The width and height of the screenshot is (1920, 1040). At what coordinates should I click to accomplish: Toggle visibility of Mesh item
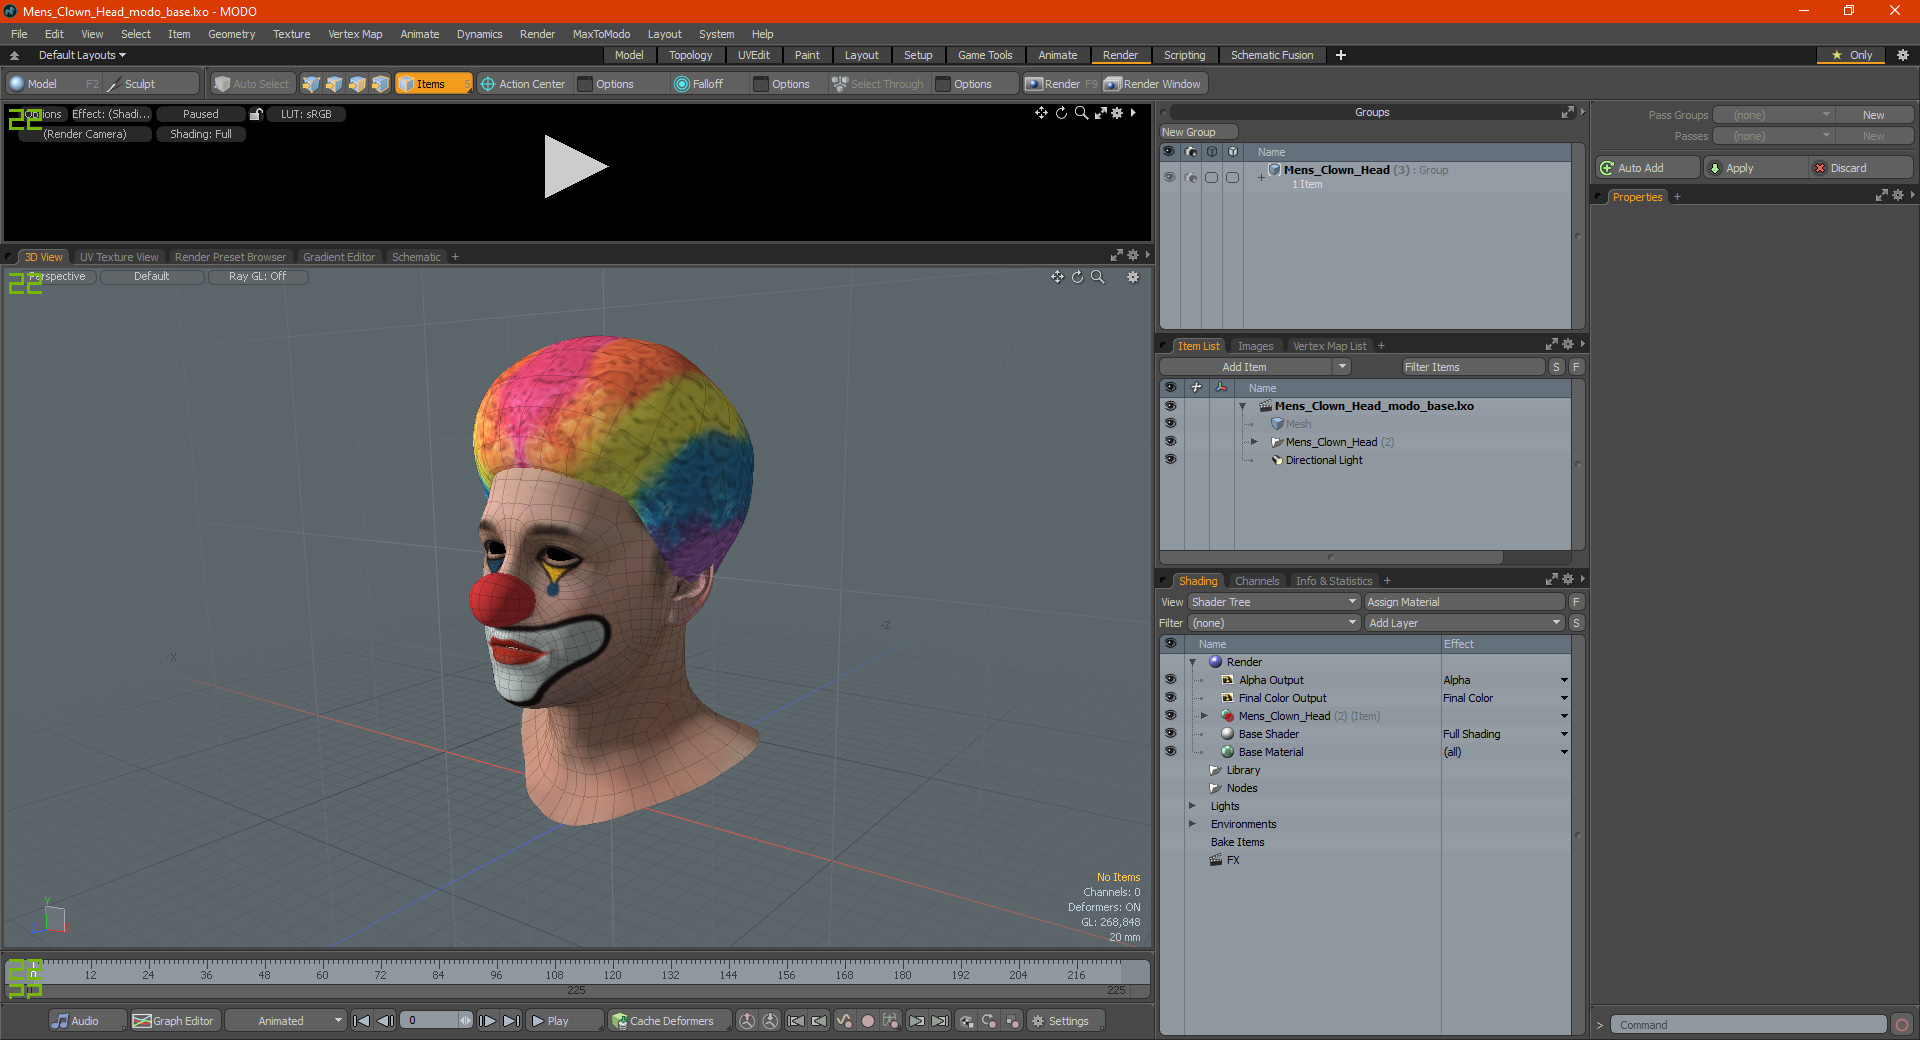point(1170,424)
